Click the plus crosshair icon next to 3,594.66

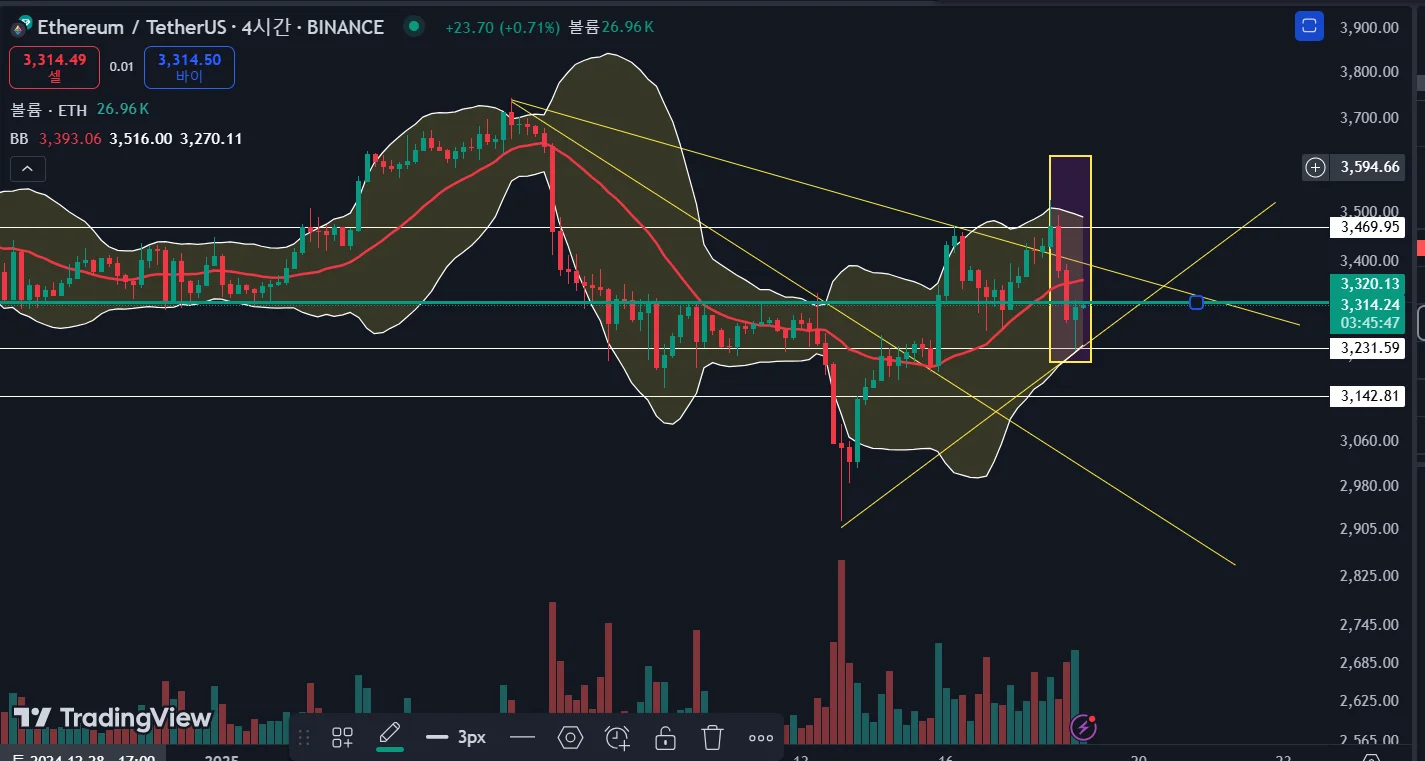1315,167
